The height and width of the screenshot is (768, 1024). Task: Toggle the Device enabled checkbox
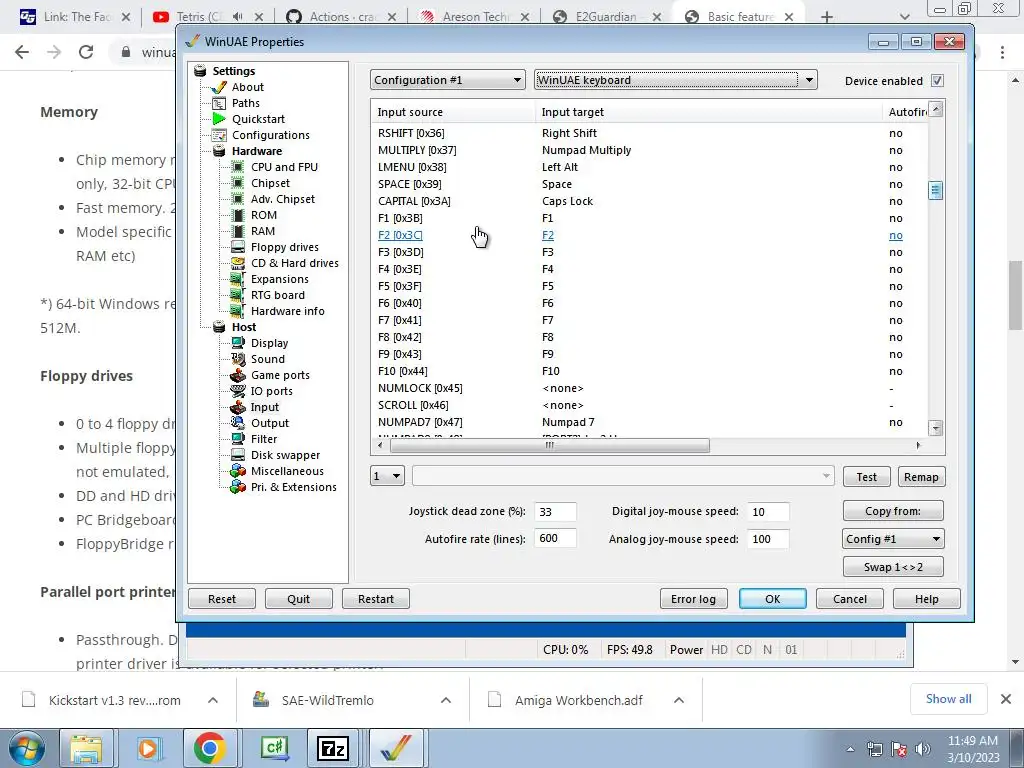[x=937, y=80]
